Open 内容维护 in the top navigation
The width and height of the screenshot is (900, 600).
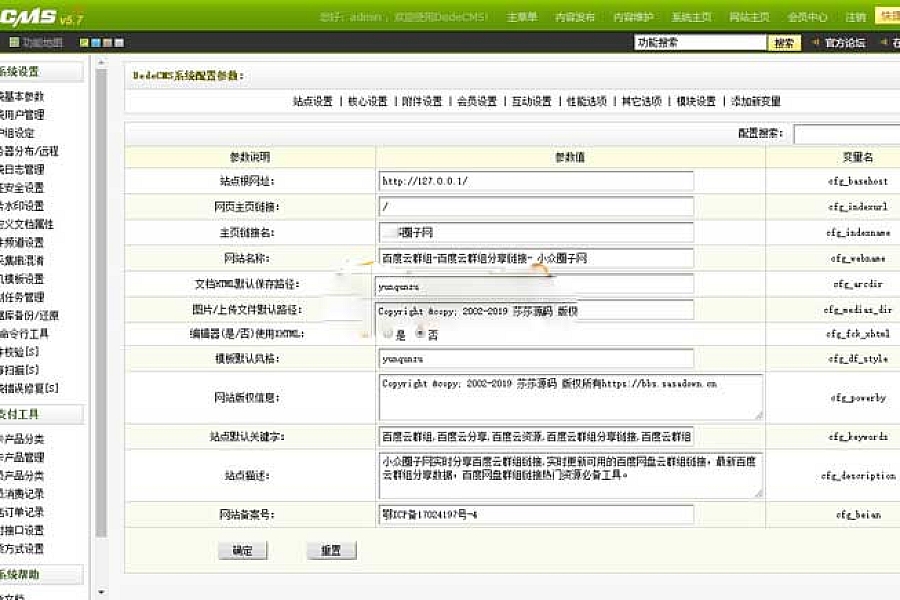click(x=633, y=17)
